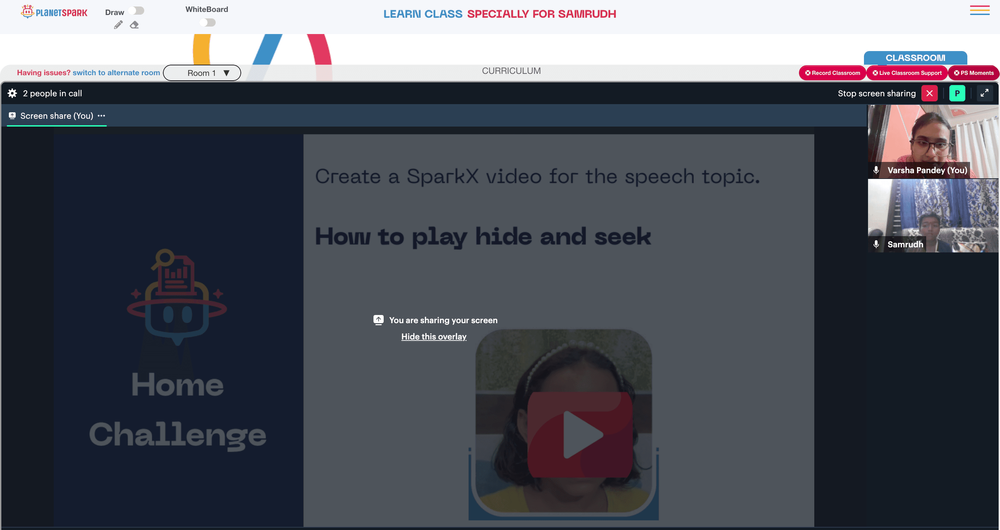Screen dimensions: 1000x530
Task: Click the Home Challenge robot icon
Action: [177, 298]
